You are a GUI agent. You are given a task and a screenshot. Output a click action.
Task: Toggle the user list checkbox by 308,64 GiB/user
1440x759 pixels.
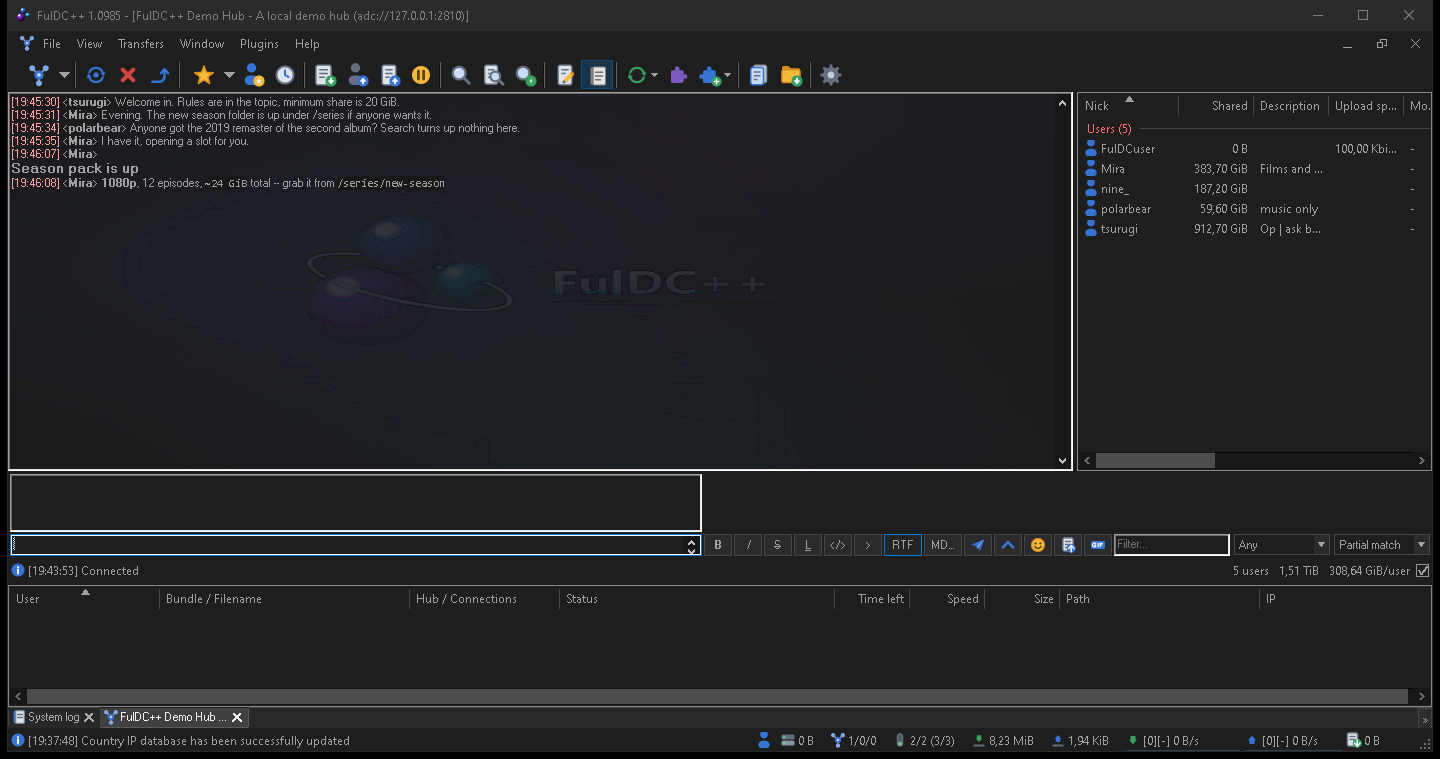coord(1423,571)
